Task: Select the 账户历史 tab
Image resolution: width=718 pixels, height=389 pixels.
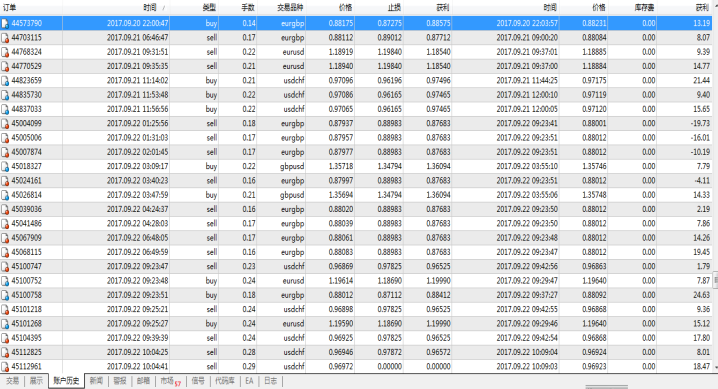Action: coord(66,381)
